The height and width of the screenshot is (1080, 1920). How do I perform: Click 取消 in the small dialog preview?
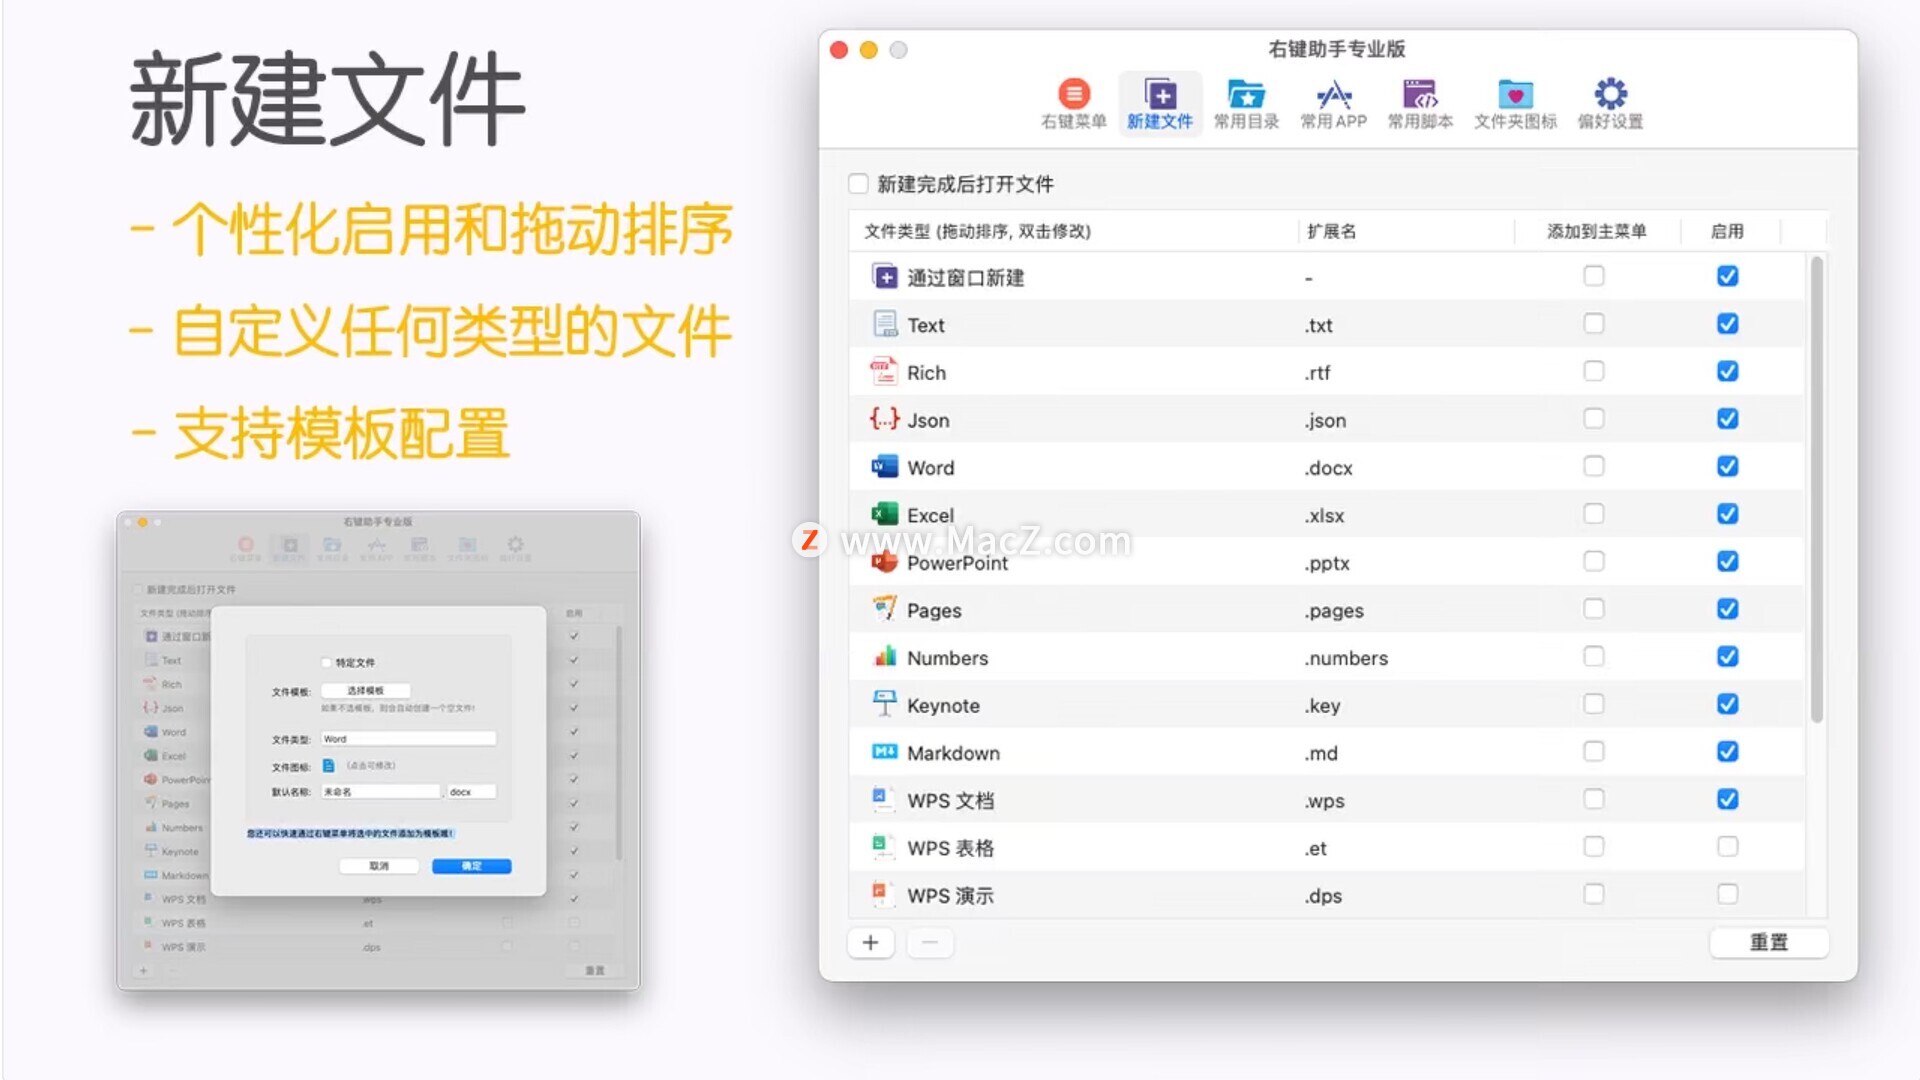point(379,866)
